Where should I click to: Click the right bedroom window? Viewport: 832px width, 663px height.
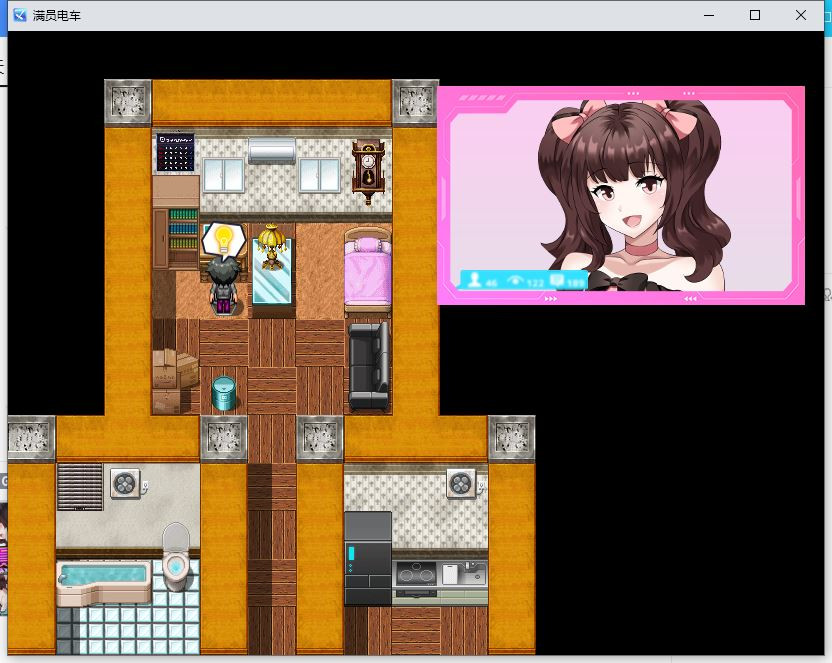(x=319, y=175)
